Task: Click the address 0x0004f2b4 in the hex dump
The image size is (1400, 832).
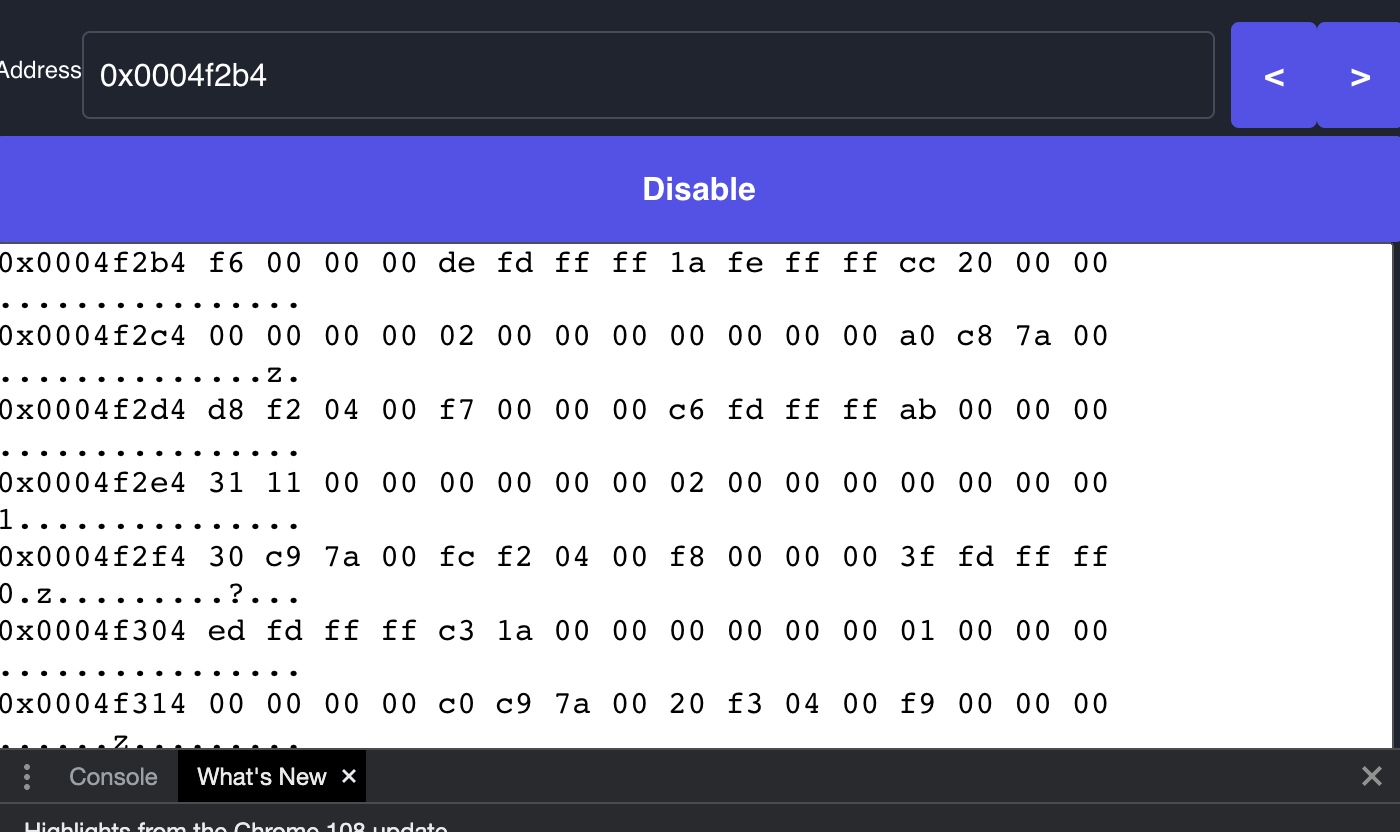Action: (x=93, y=263)
